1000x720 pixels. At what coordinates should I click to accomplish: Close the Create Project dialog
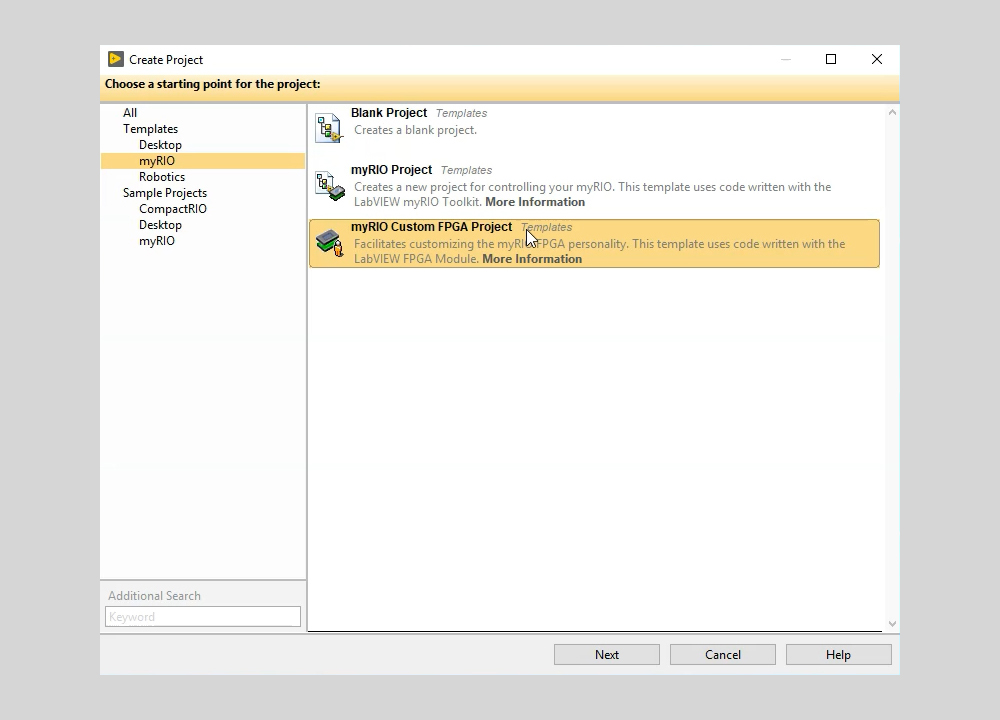877,59
